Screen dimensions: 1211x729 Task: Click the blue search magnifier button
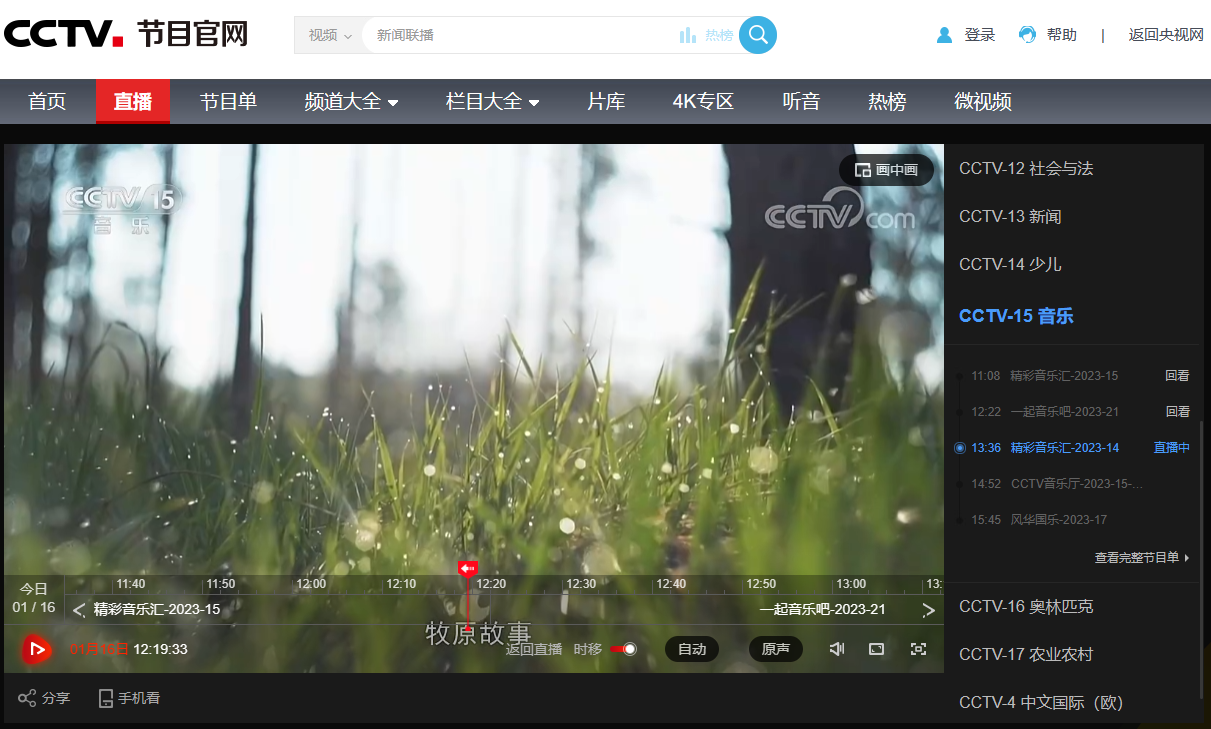pos(758,35)
